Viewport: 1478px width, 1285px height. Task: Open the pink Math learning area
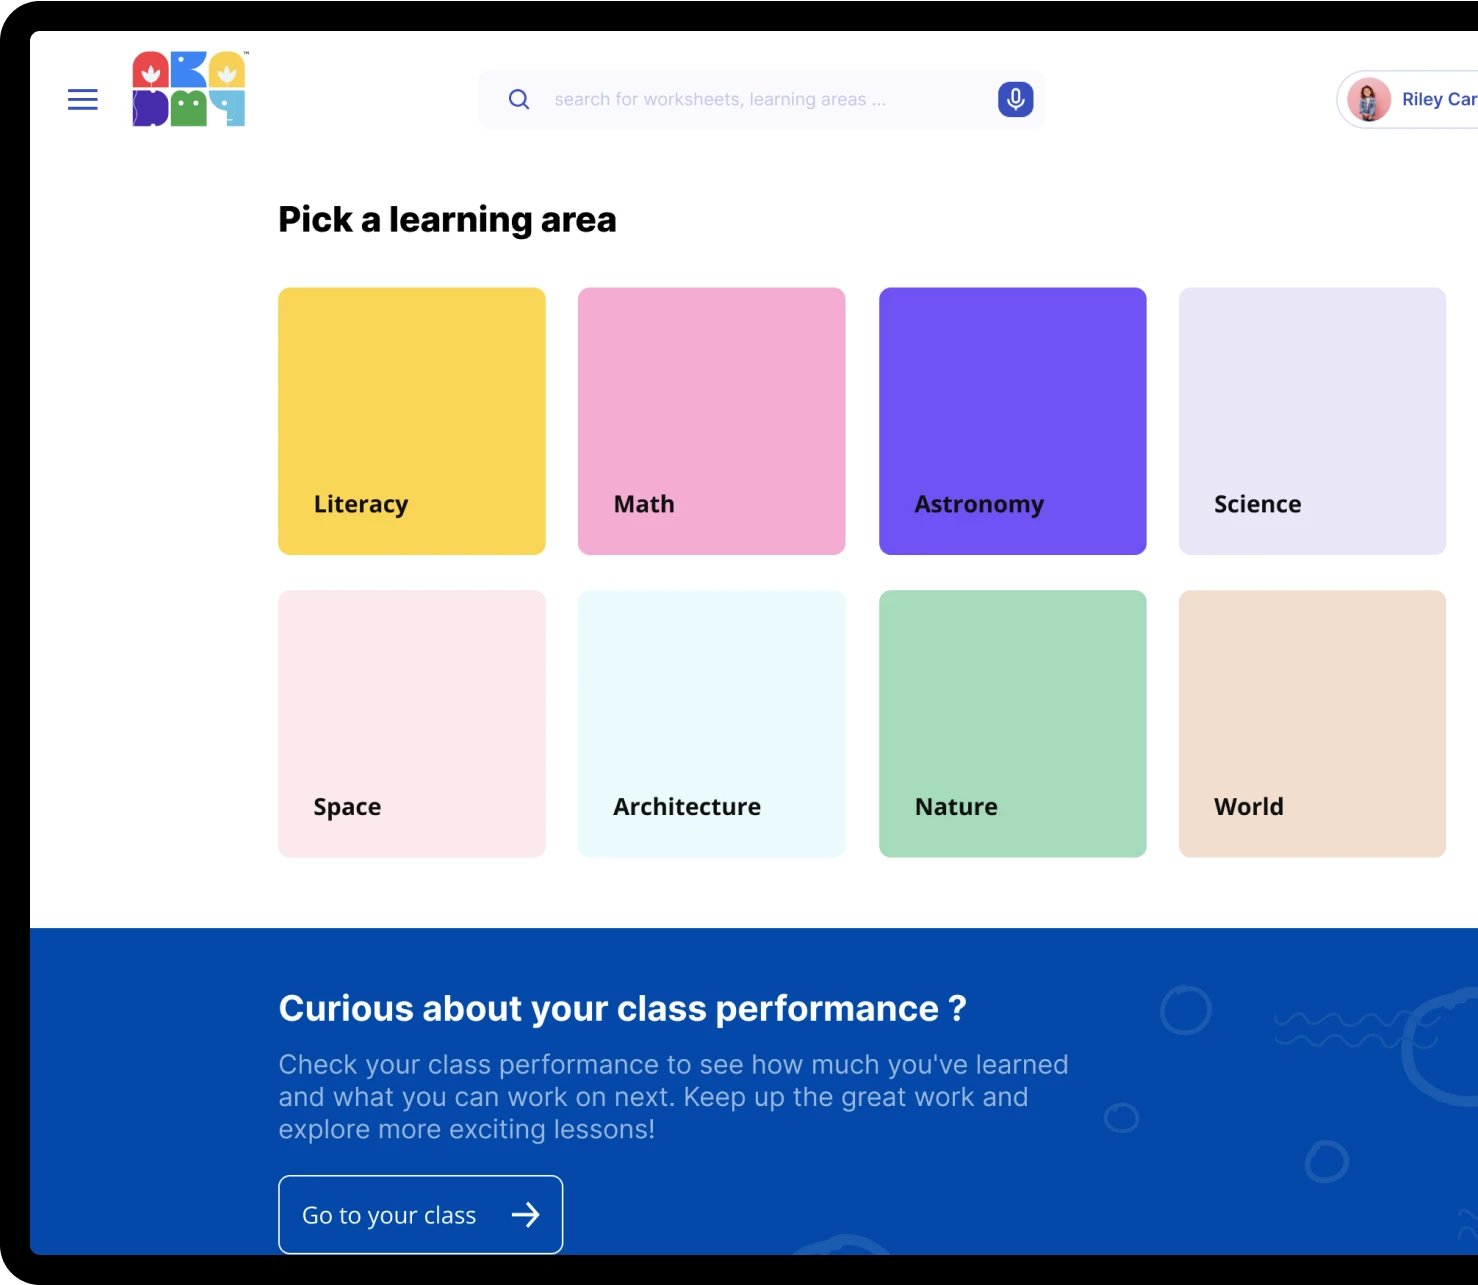pos(712,421)
